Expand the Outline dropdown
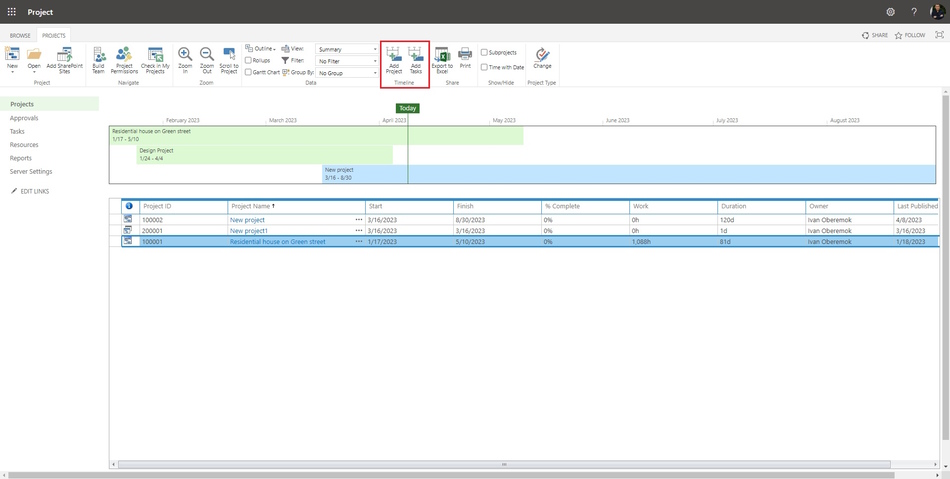 tap(261, 48)
